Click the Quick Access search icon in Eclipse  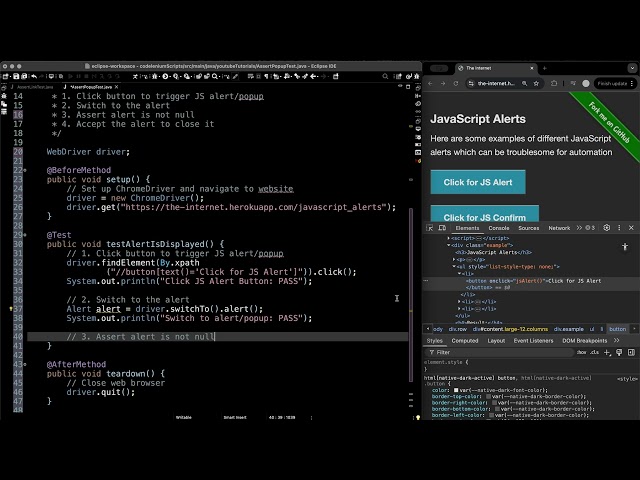click(385, 76)
